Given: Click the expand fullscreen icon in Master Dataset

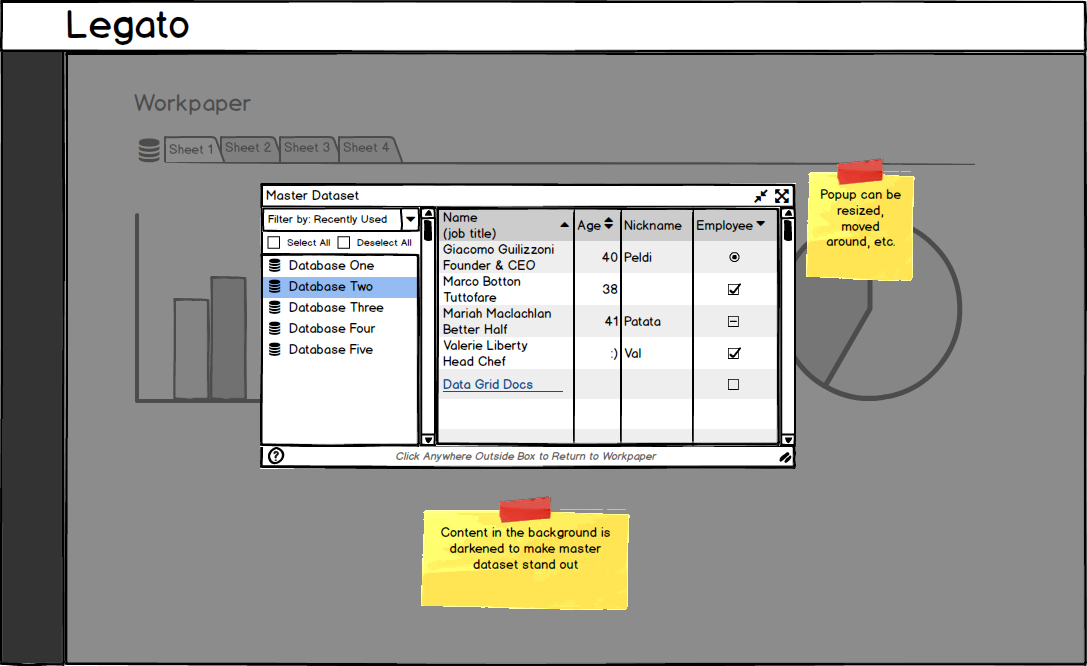Looking at the screenshot, I should pos(782,196).
